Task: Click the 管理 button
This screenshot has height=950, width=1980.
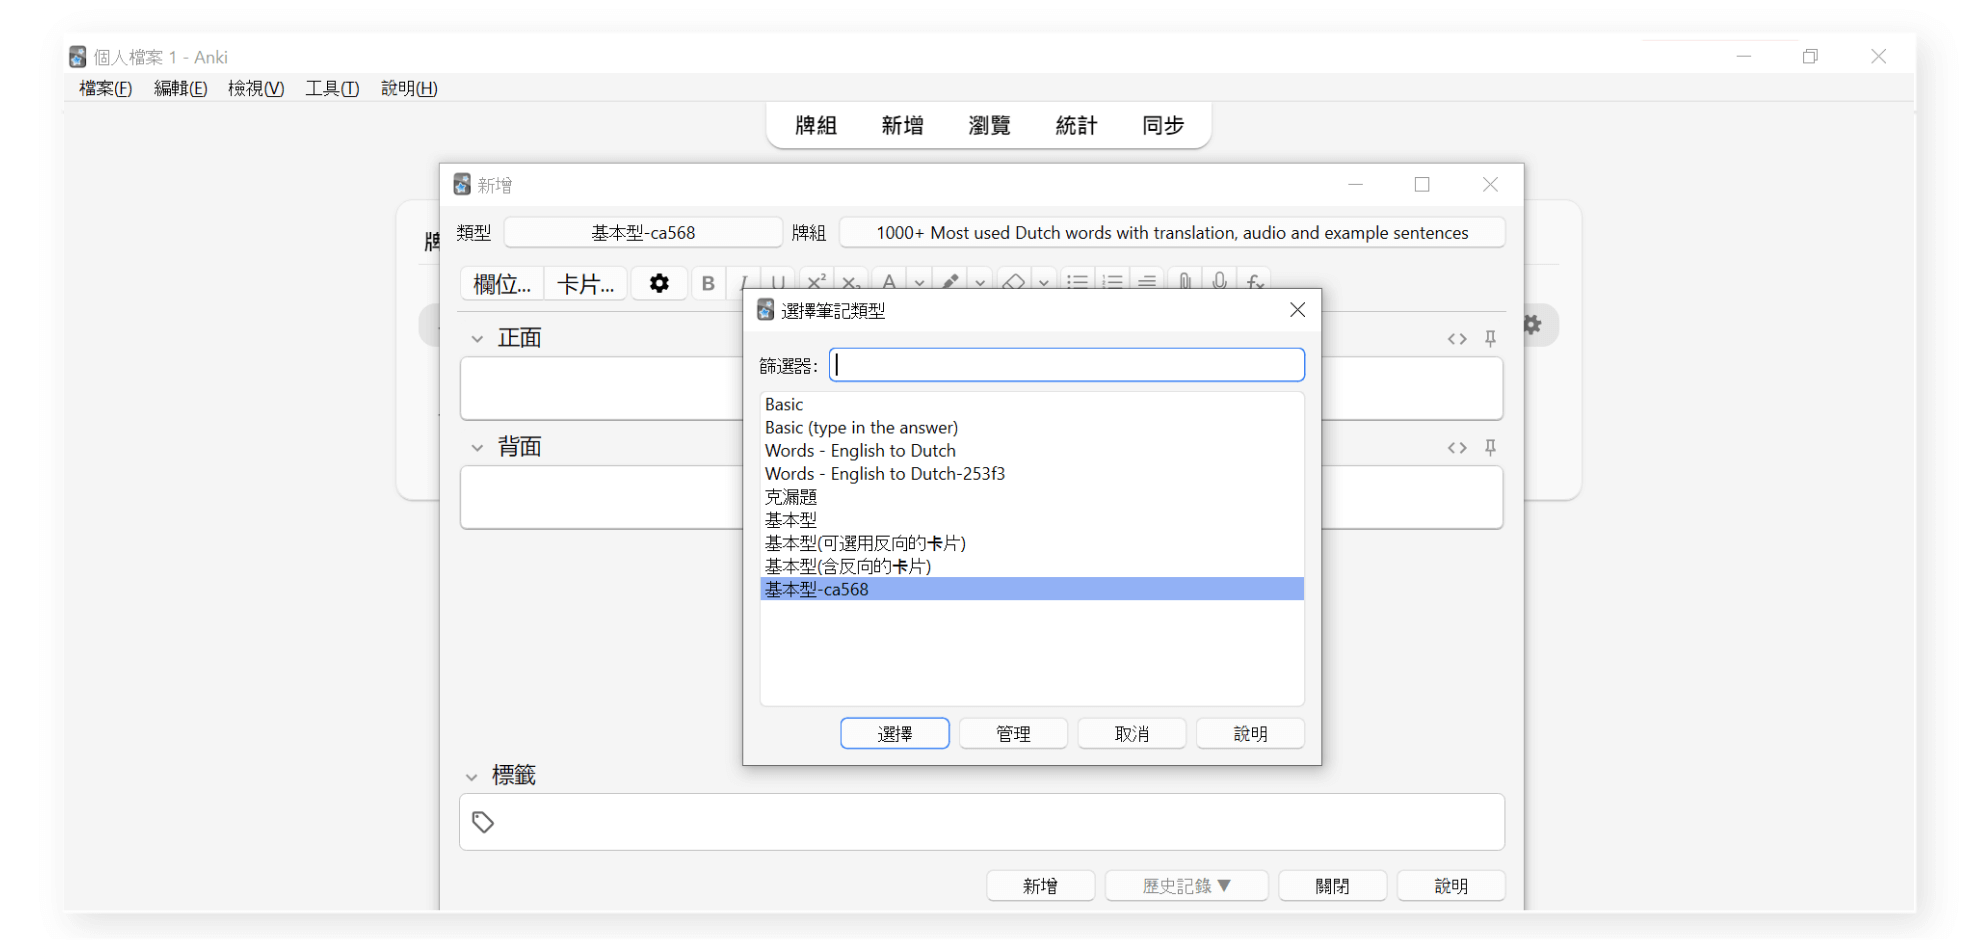Action: point(1013,734)
